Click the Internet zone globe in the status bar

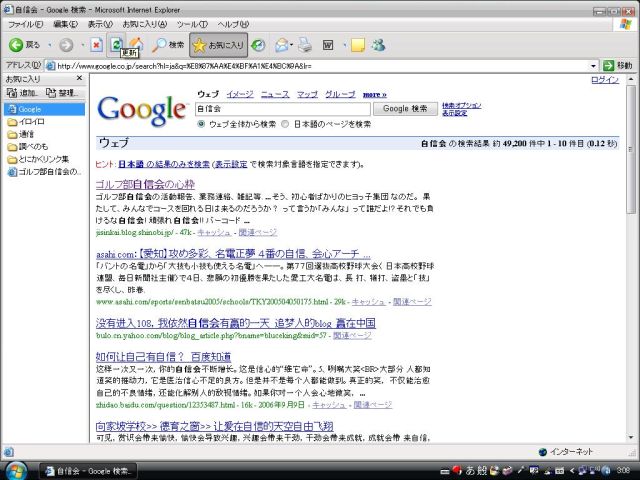pos(542,452)
